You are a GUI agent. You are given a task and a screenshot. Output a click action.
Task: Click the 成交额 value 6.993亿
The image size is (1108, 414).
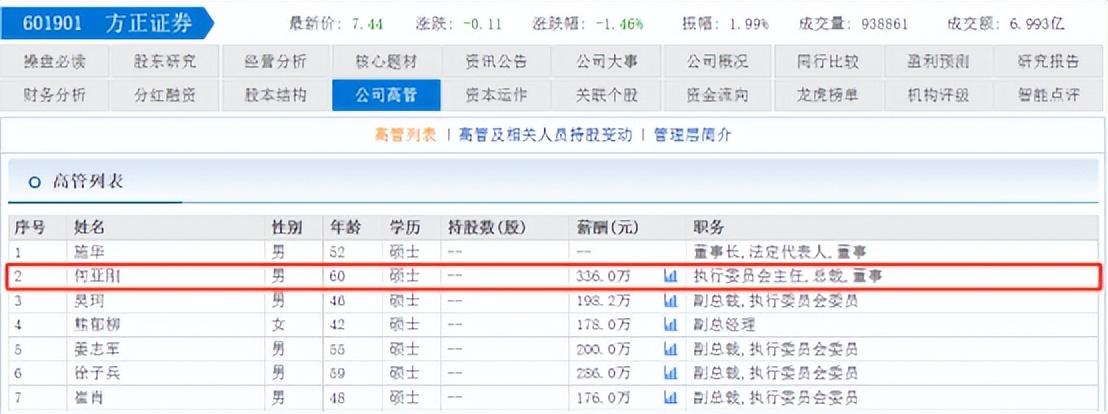pyautogui.click(x=1036, y=24)
